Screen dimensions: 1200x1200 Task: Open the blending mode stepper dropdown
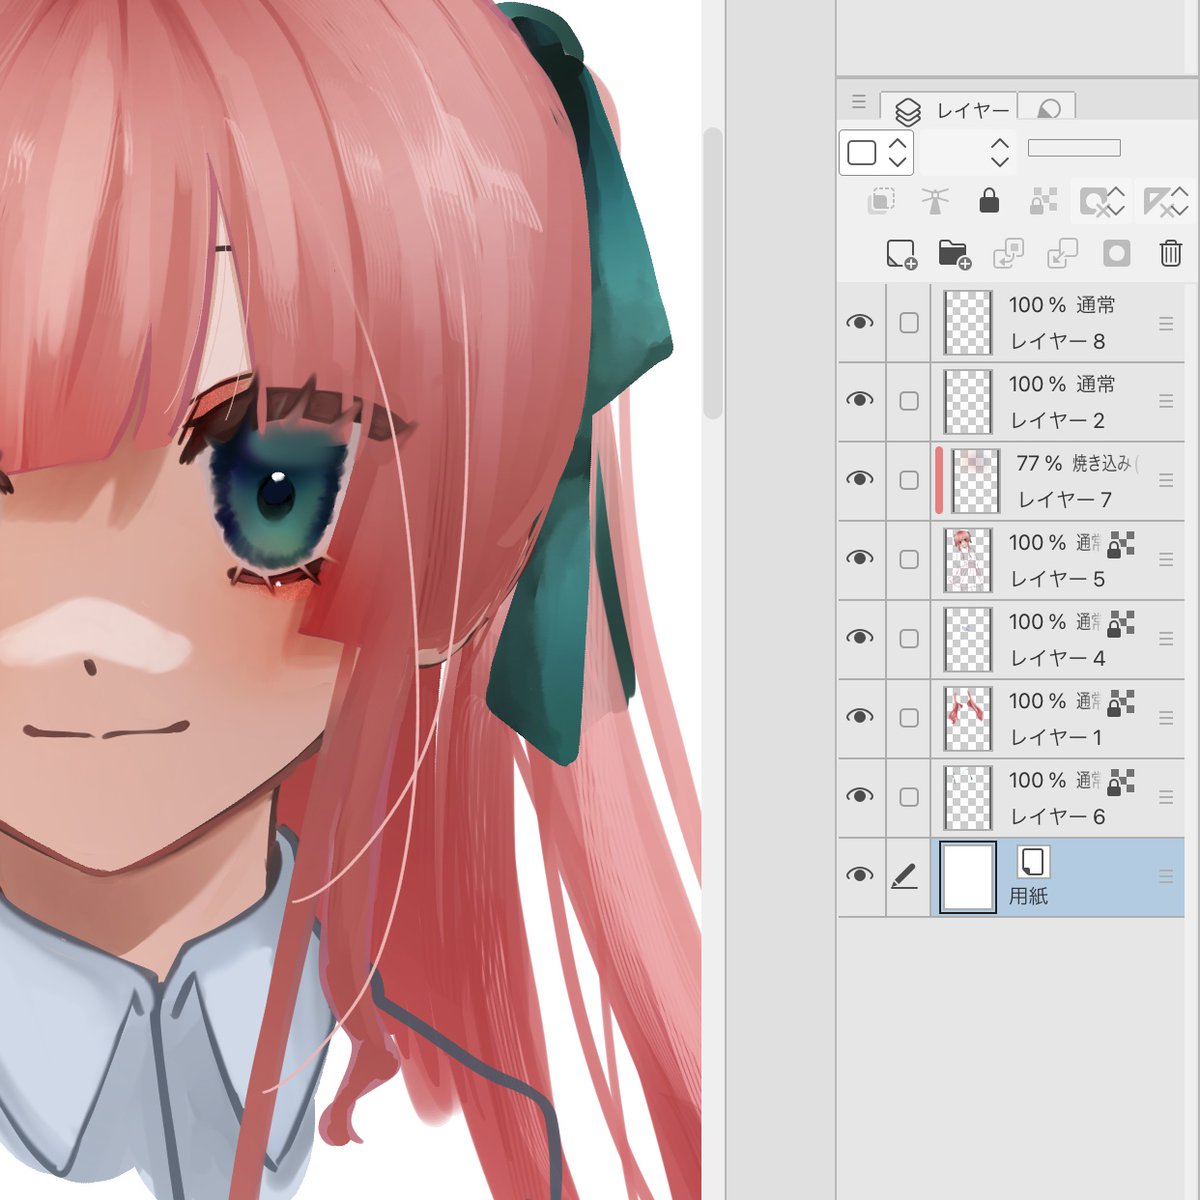968,152
